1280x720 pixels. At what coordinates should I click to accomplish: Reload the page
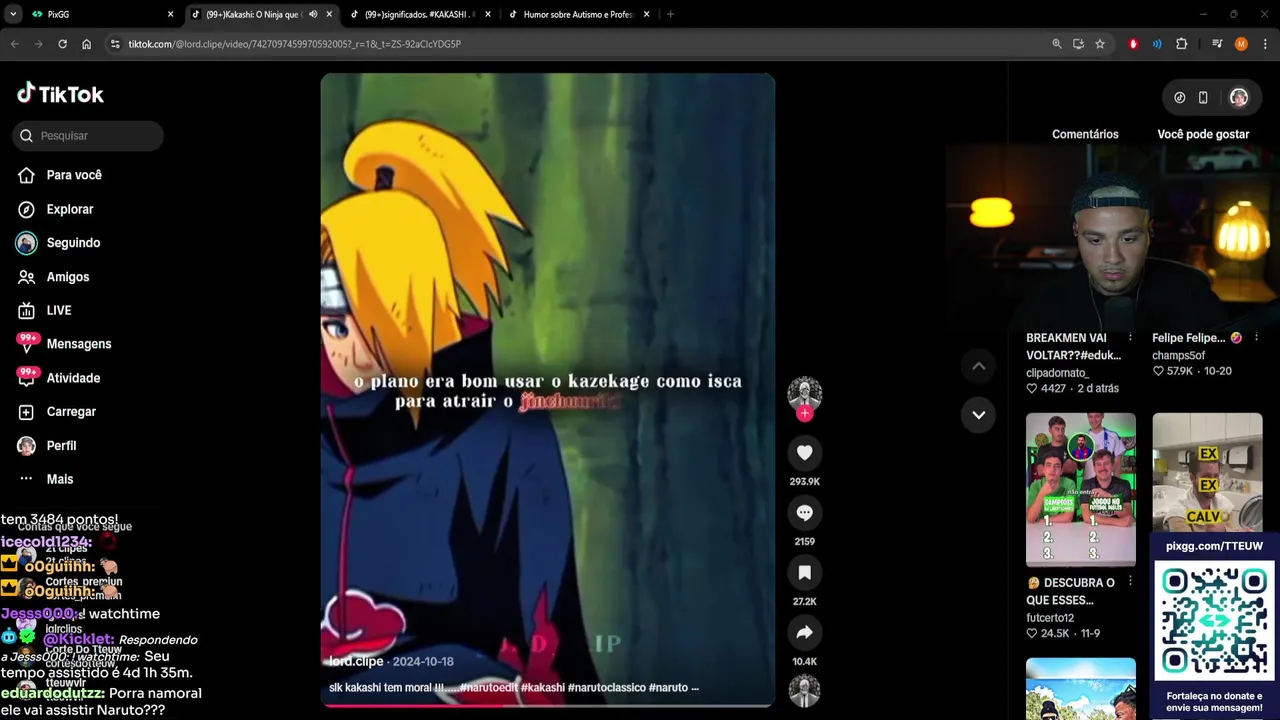coord(62,44)
